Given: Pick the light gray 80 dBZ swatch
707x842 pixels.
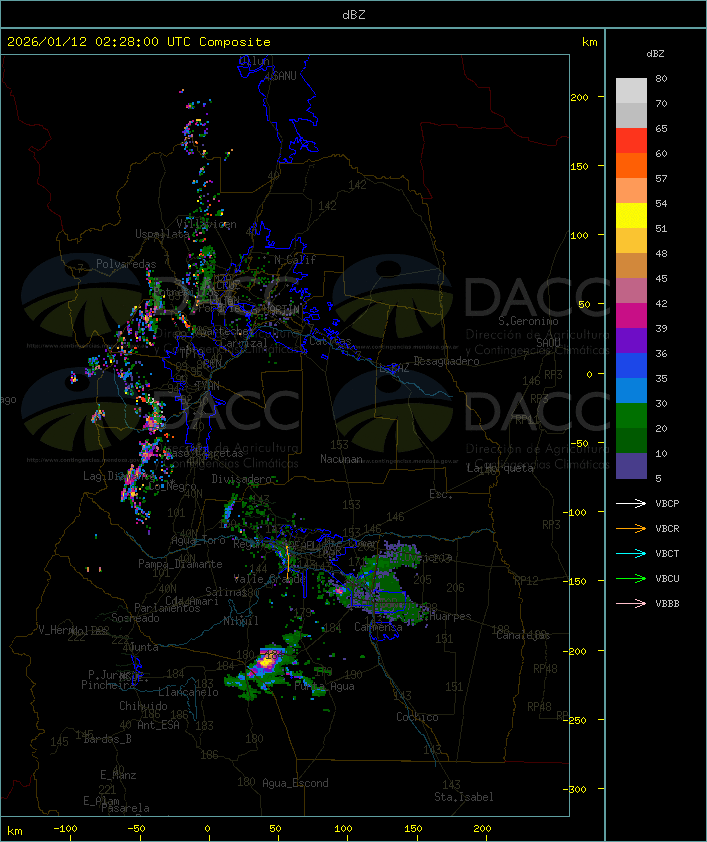Looking at the screenshot, I should (x=631, y=90).
